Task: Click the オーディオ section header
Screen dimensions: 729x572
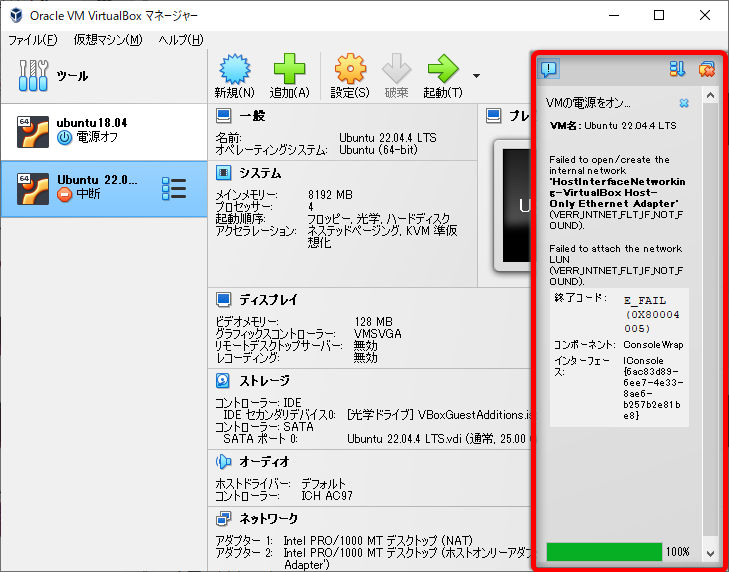Action: tap(265, 461)
